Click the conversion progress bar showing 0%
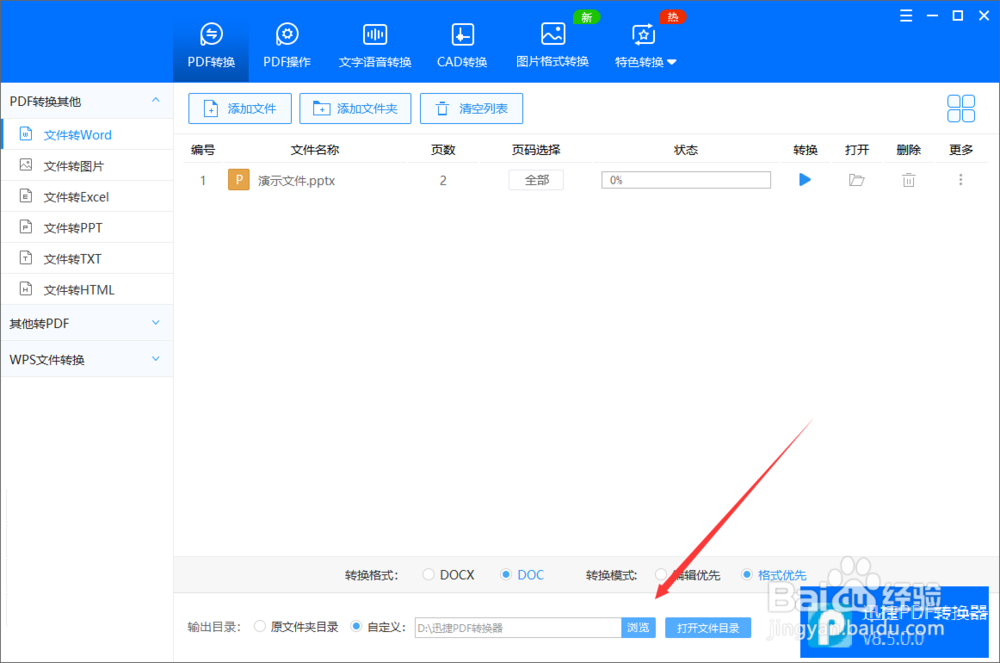Image resolution: width=1000 pixels, height=663 pixels. (685, 180)
